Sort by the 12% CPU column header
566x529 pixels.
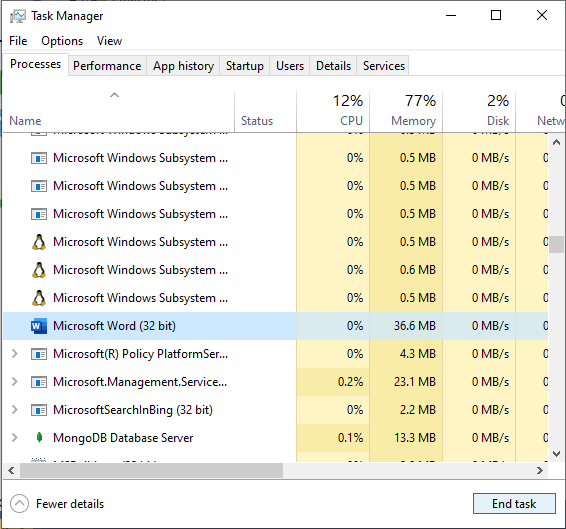tap(333, 112)
